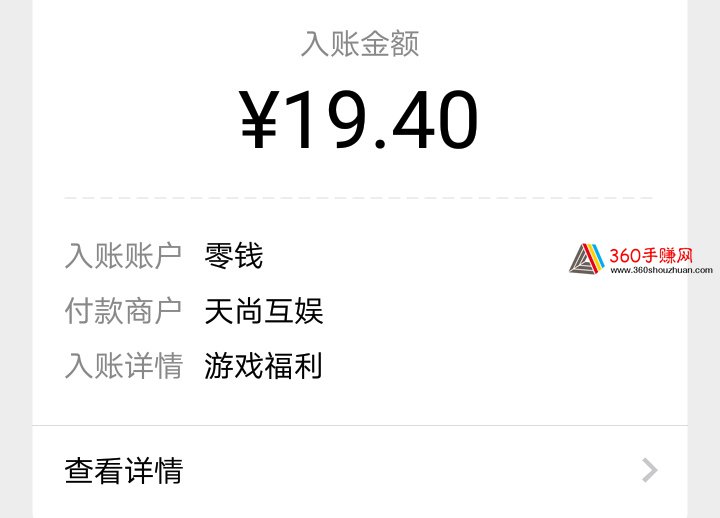The height and width of the screenshot is (518, 720).
Task: Select the 游戏福利 detail text
Action: click(263, 366)
